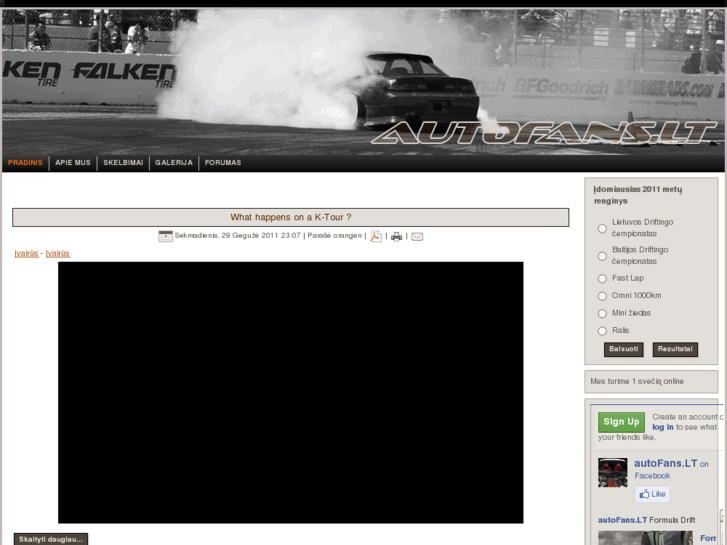Open the PDF export icon
Viewport: 727px width, 545px height.
click(x=376, y=236)
